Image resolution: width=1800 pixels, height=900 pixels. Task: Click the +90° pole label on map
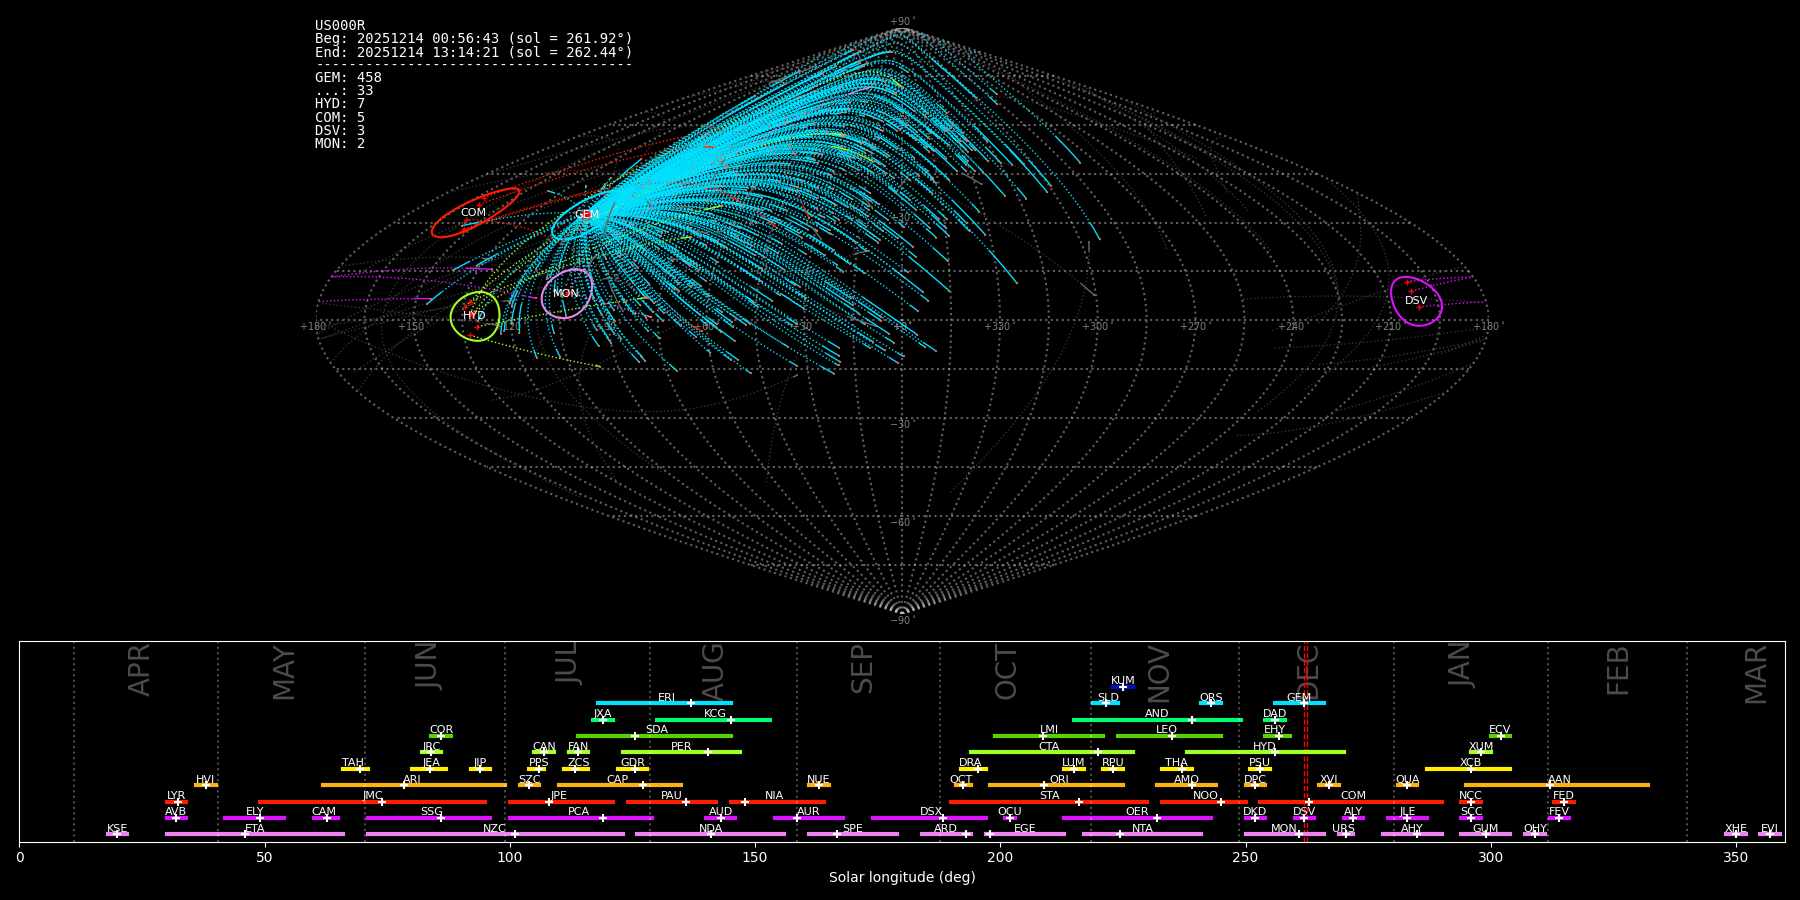[902, 22]
